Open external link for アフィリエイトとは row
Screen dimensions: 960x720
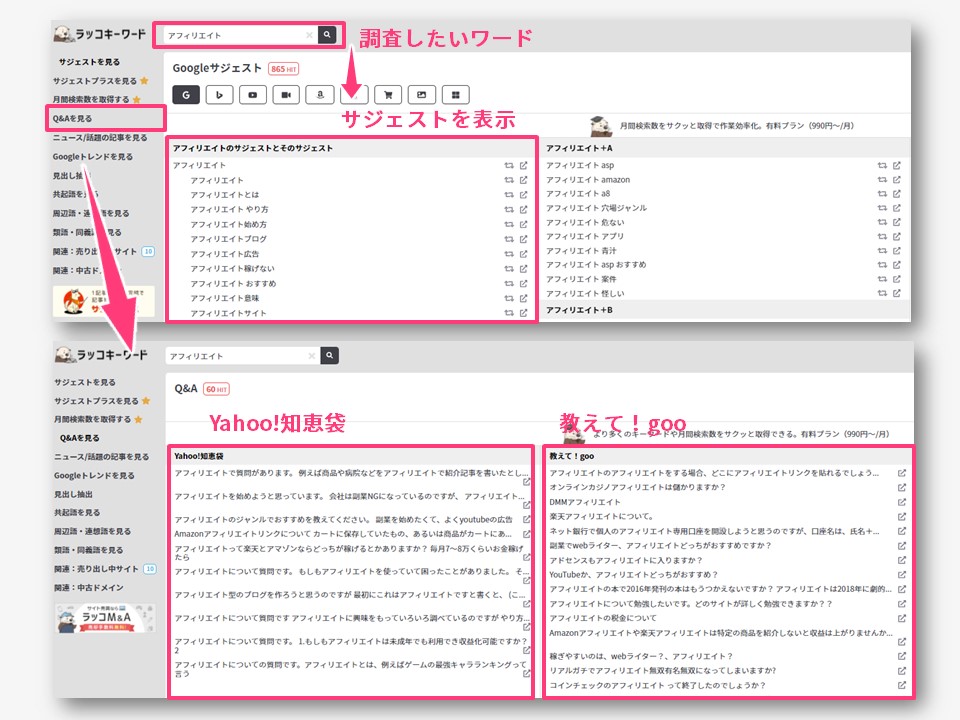[523, 195]
